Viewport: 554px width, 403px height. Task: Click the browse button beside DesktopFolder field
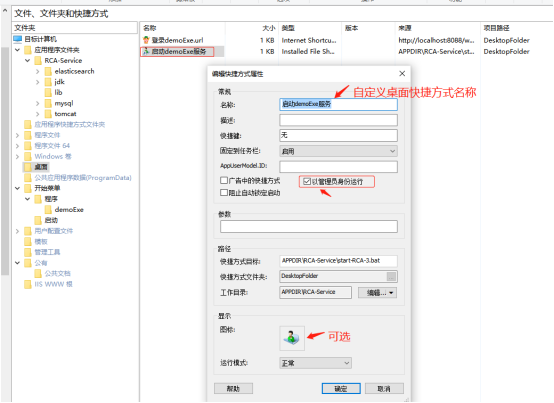tap(391, 276)
